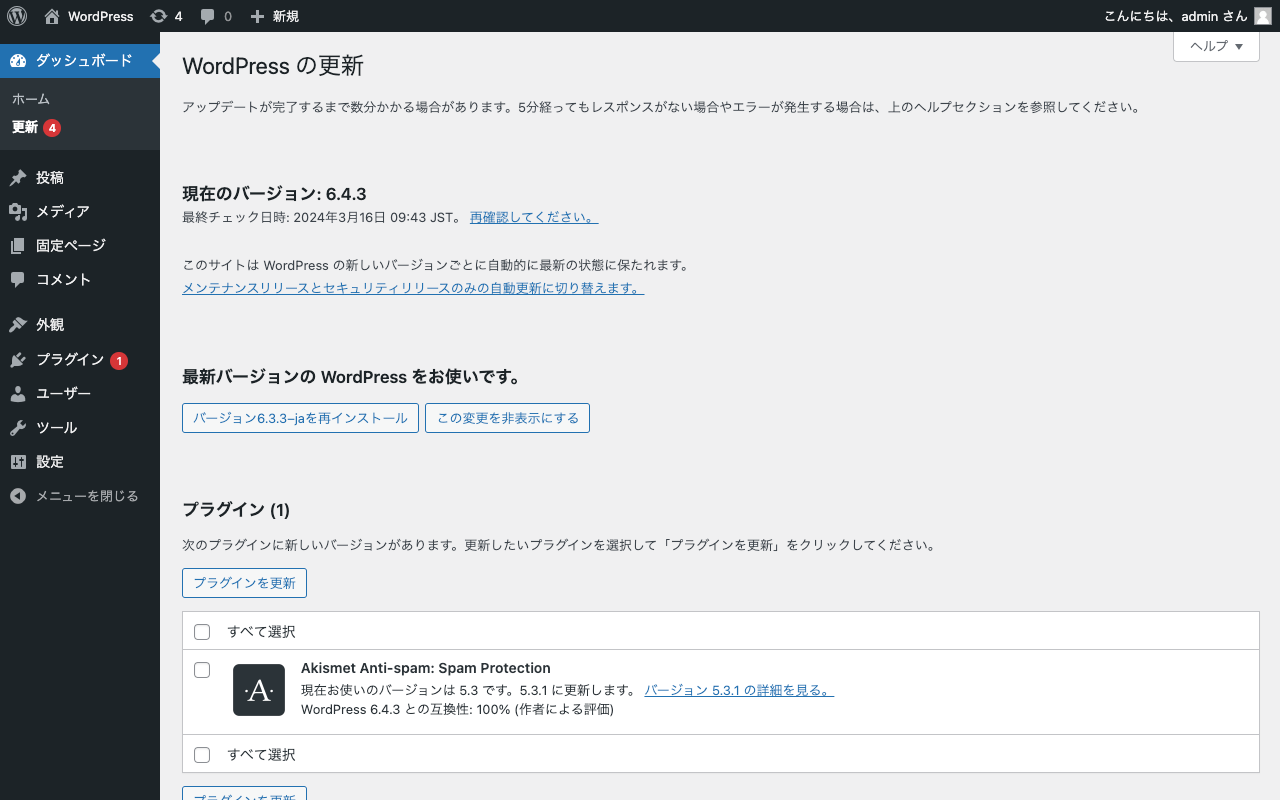Image resolution: width=1280 pixels, height=800 pixels.
Task: Click the ユーザー person icon
Action: click(18, 394)
